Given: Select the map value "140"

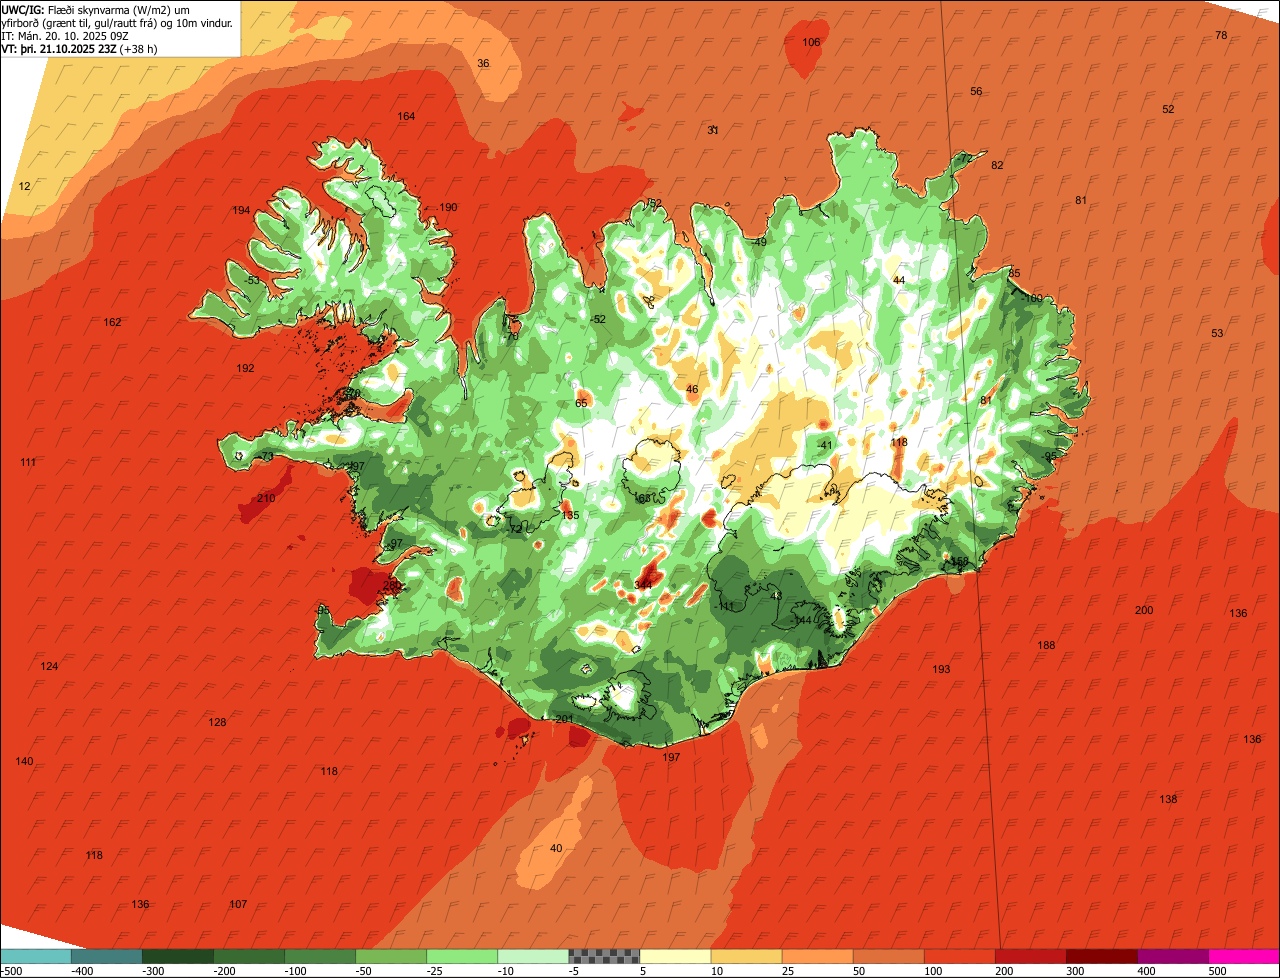Looking at the screenshot, I should click(x=24, y=761).
